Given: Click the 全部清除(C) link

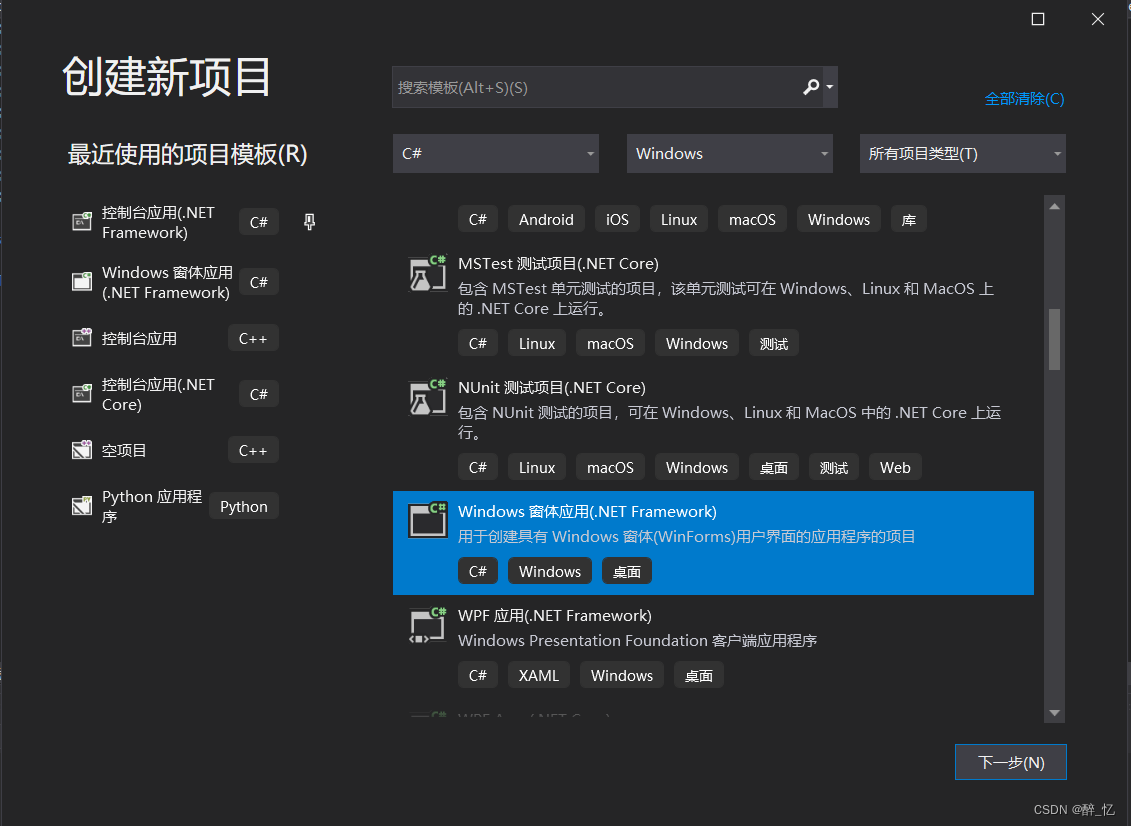Looking at the screenshot, I should click(1024, 99).
